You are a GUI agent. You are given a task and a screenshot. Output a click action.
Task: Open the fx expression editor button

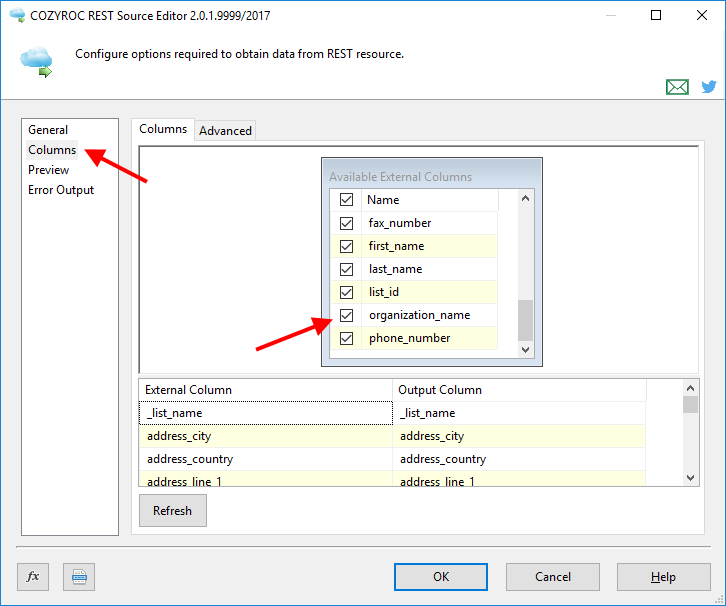coord(33,577)
